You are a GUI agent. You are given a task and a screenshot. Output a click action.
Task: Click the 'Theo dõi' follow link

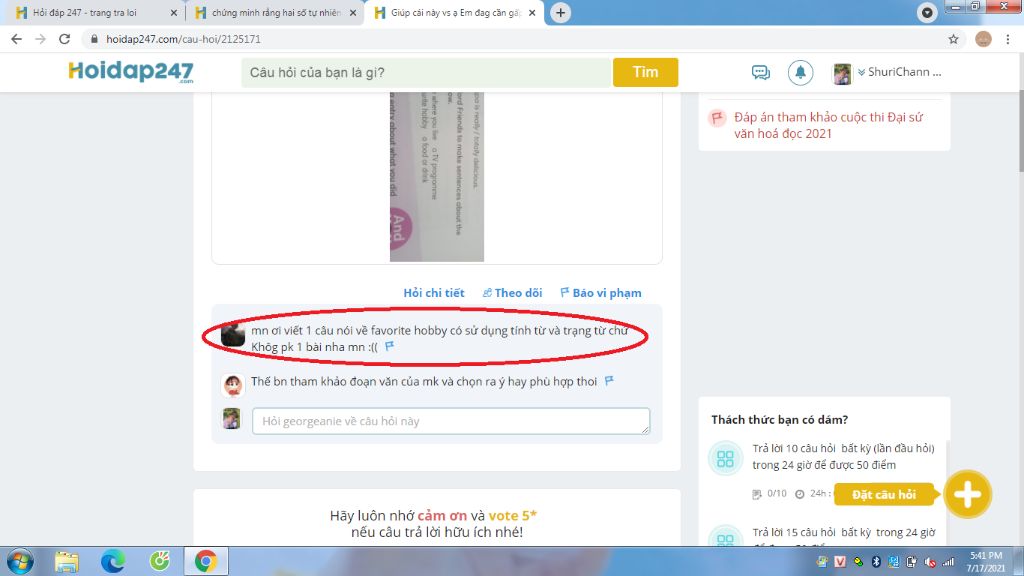[513, 293]
